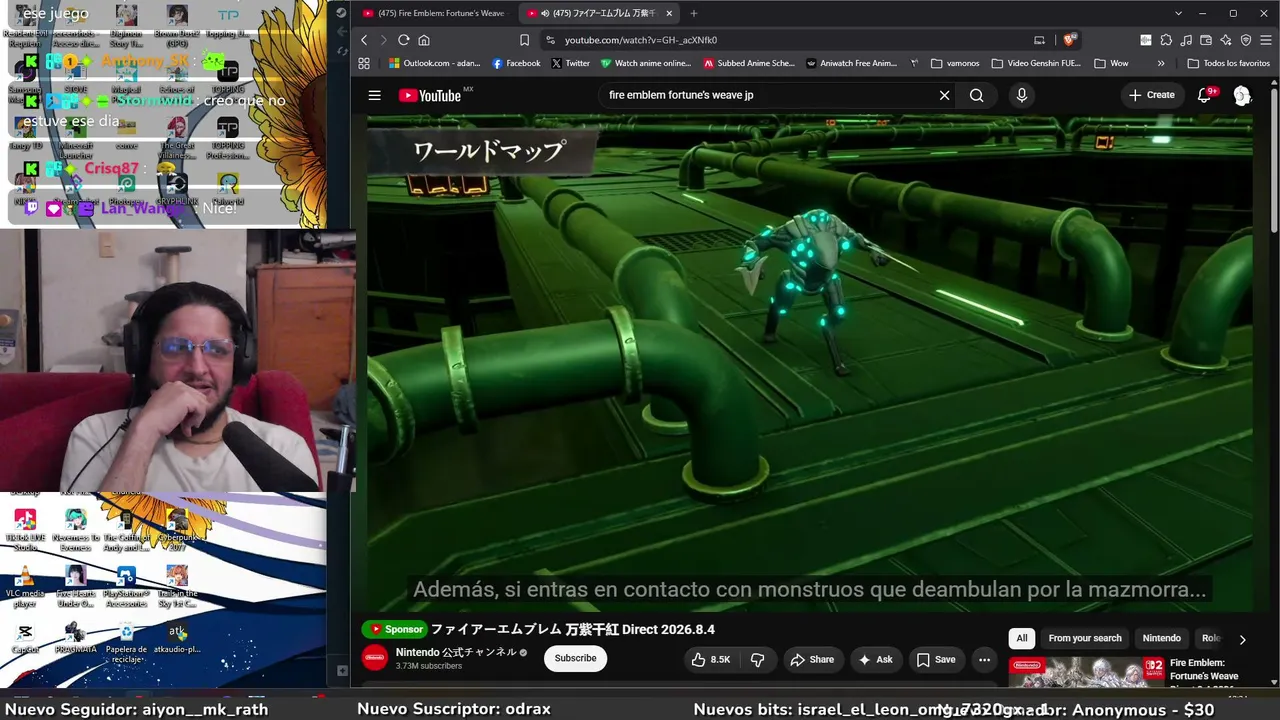Screen dimensions: 1280x720
Task: Reload the current page
Action: [x=403, y=40]
